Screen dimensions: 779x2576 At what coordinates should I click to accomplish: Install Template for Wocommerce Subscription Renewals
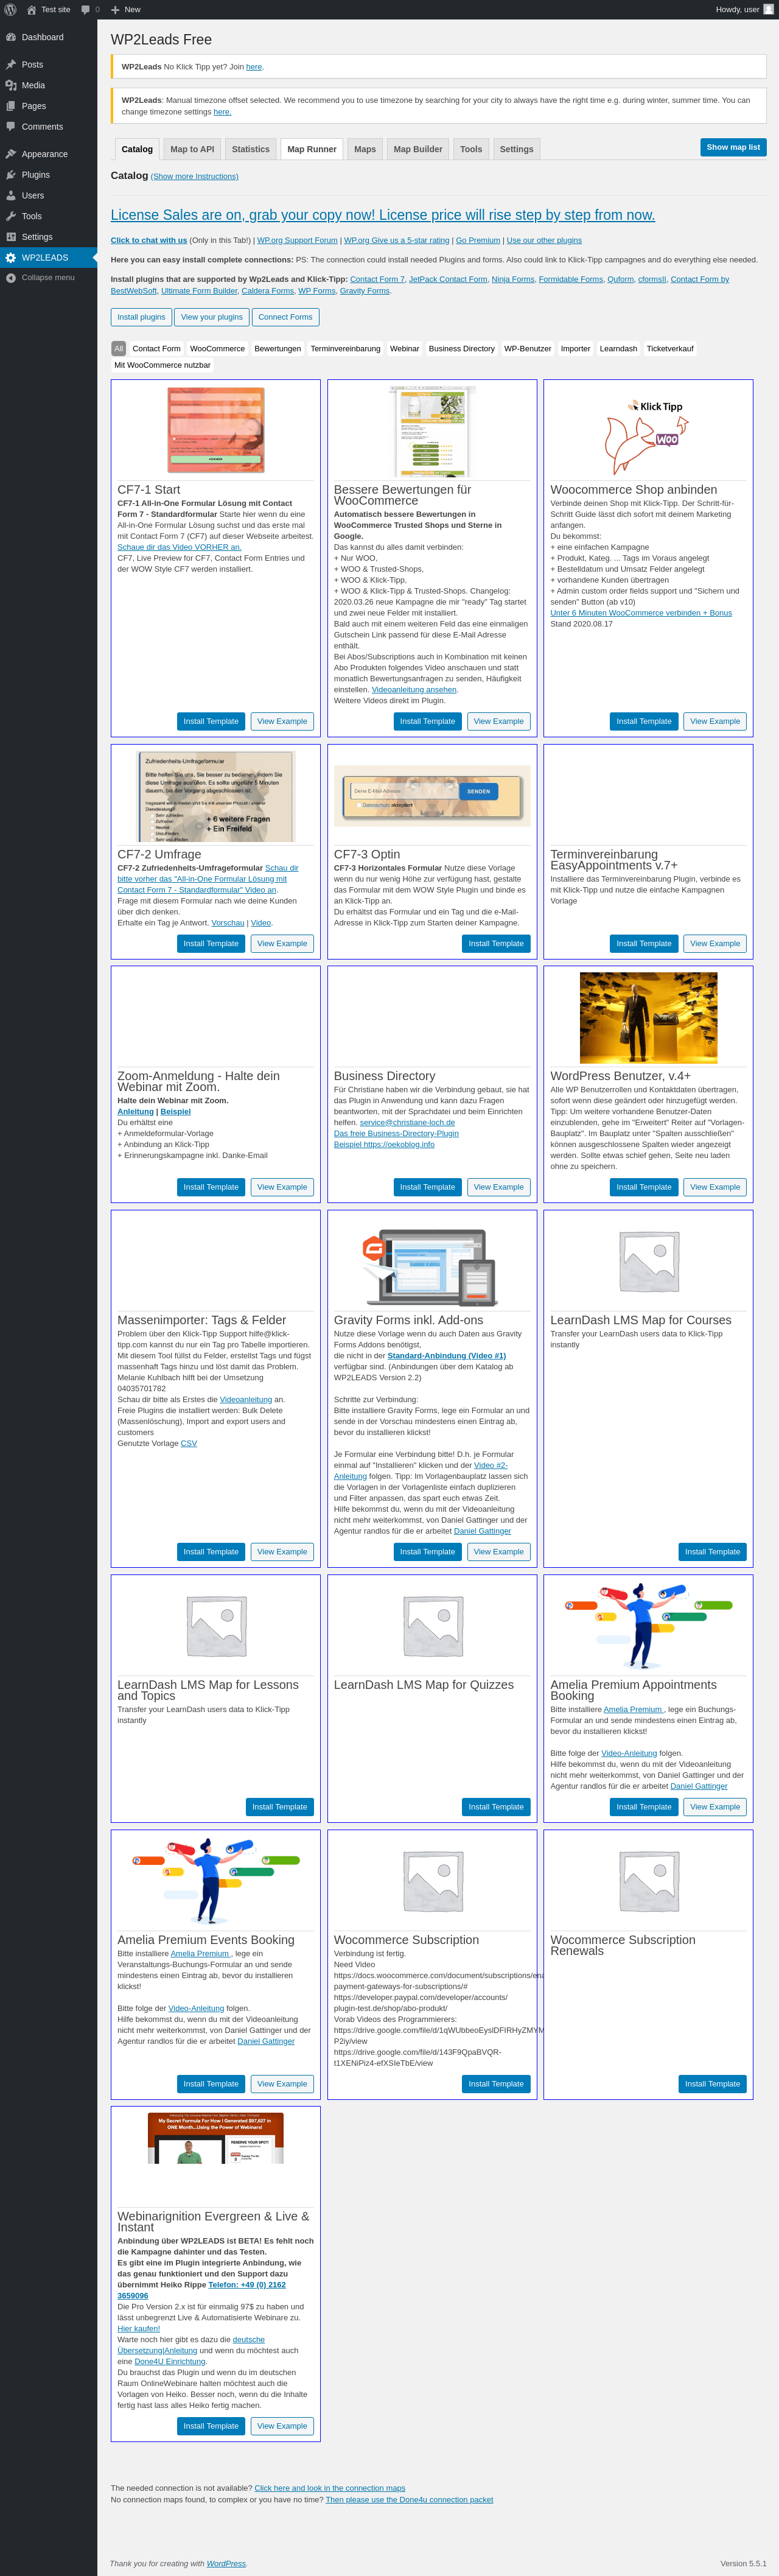tap(712, 2084)
